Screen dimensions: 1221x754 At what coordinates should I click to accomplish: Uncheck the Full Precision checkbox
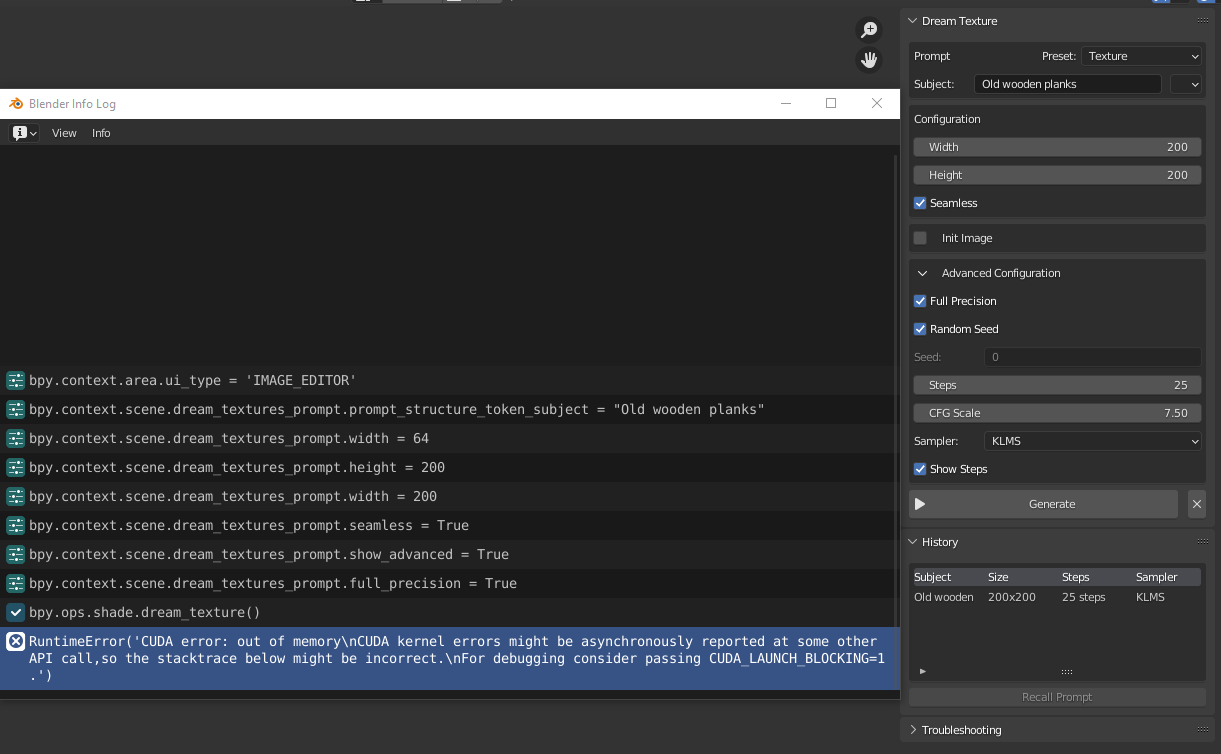tap(920, 301)
